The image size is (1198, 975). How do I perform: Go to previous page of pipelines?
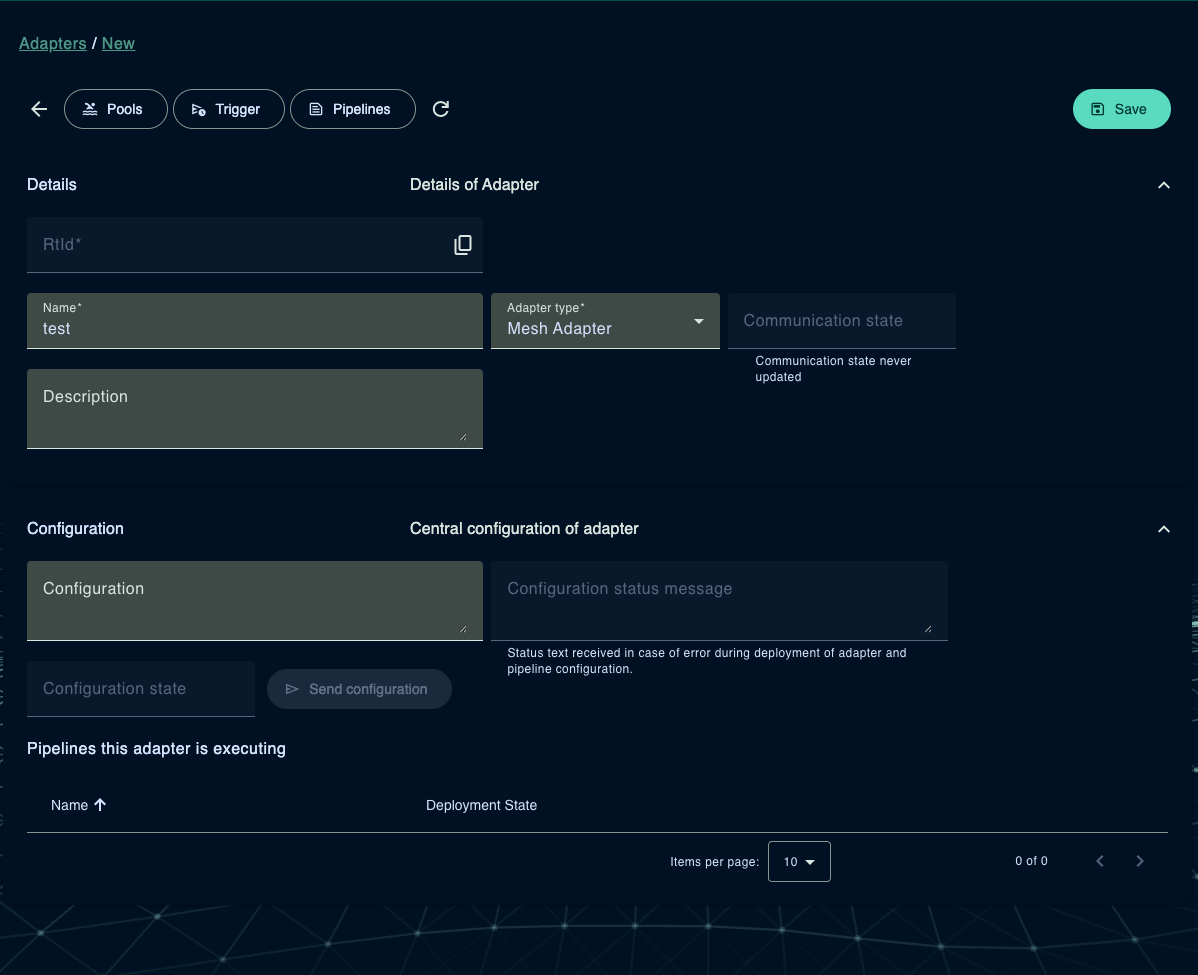coord(1099,861)
